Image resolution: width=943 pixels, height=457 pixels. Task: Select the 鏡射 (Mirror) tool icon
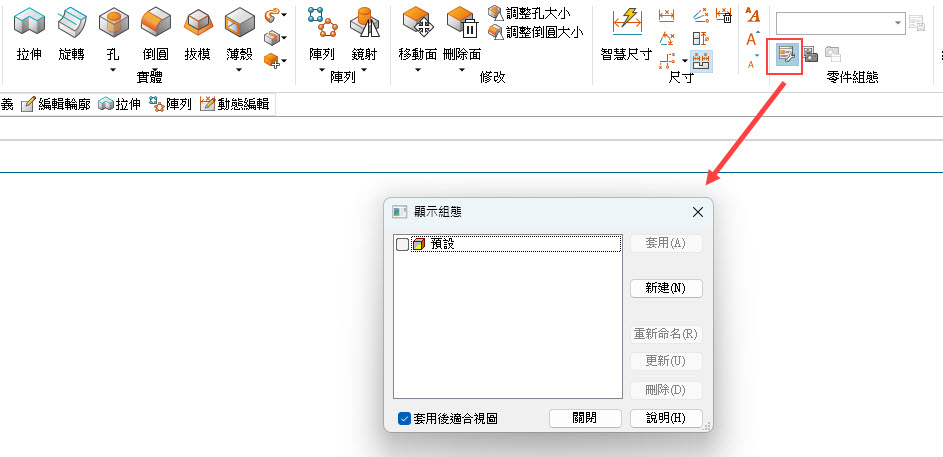pos(364,33)
